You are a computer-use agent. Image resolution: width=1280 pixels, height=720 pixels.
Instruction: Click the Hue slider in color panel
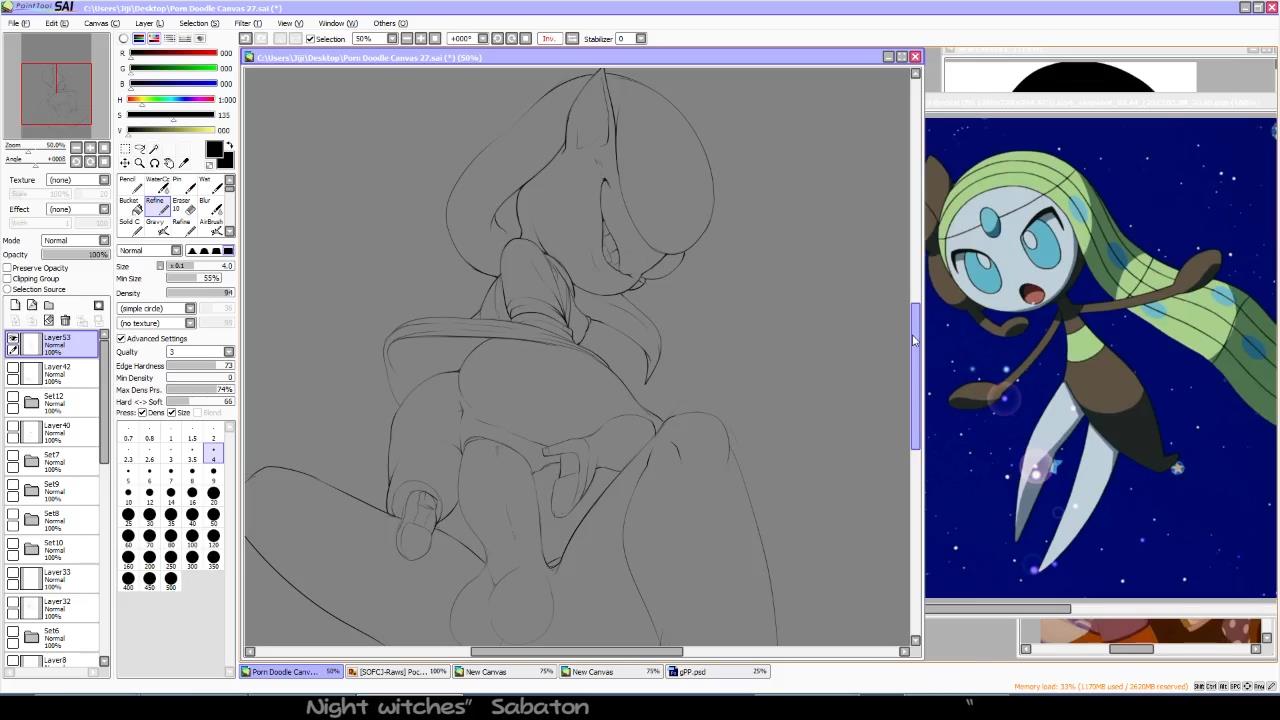coord(171,100)
